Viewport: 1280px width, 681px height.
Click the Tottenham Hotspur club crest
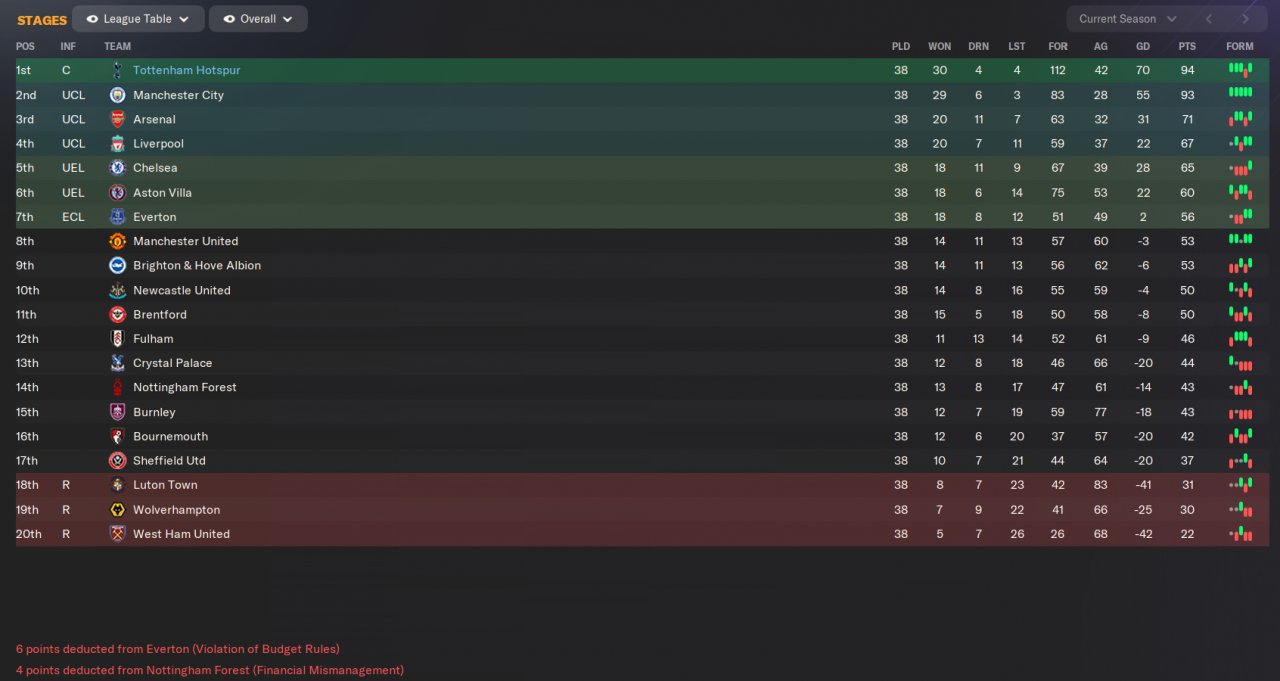(x=117, y=70)
